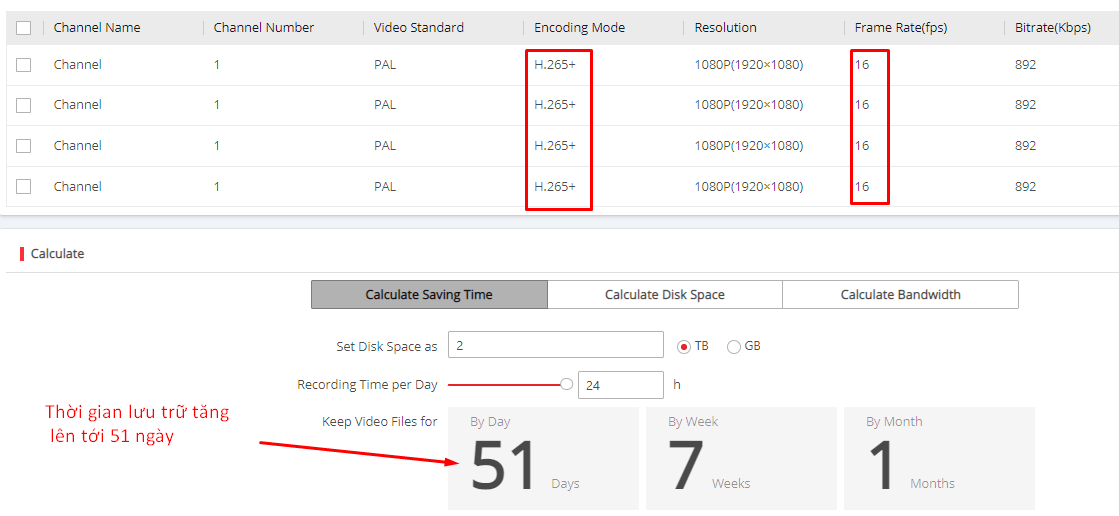Click the Recording Time per Day slider handle
Screen dimensions: 1119x516
coord(567,384)
